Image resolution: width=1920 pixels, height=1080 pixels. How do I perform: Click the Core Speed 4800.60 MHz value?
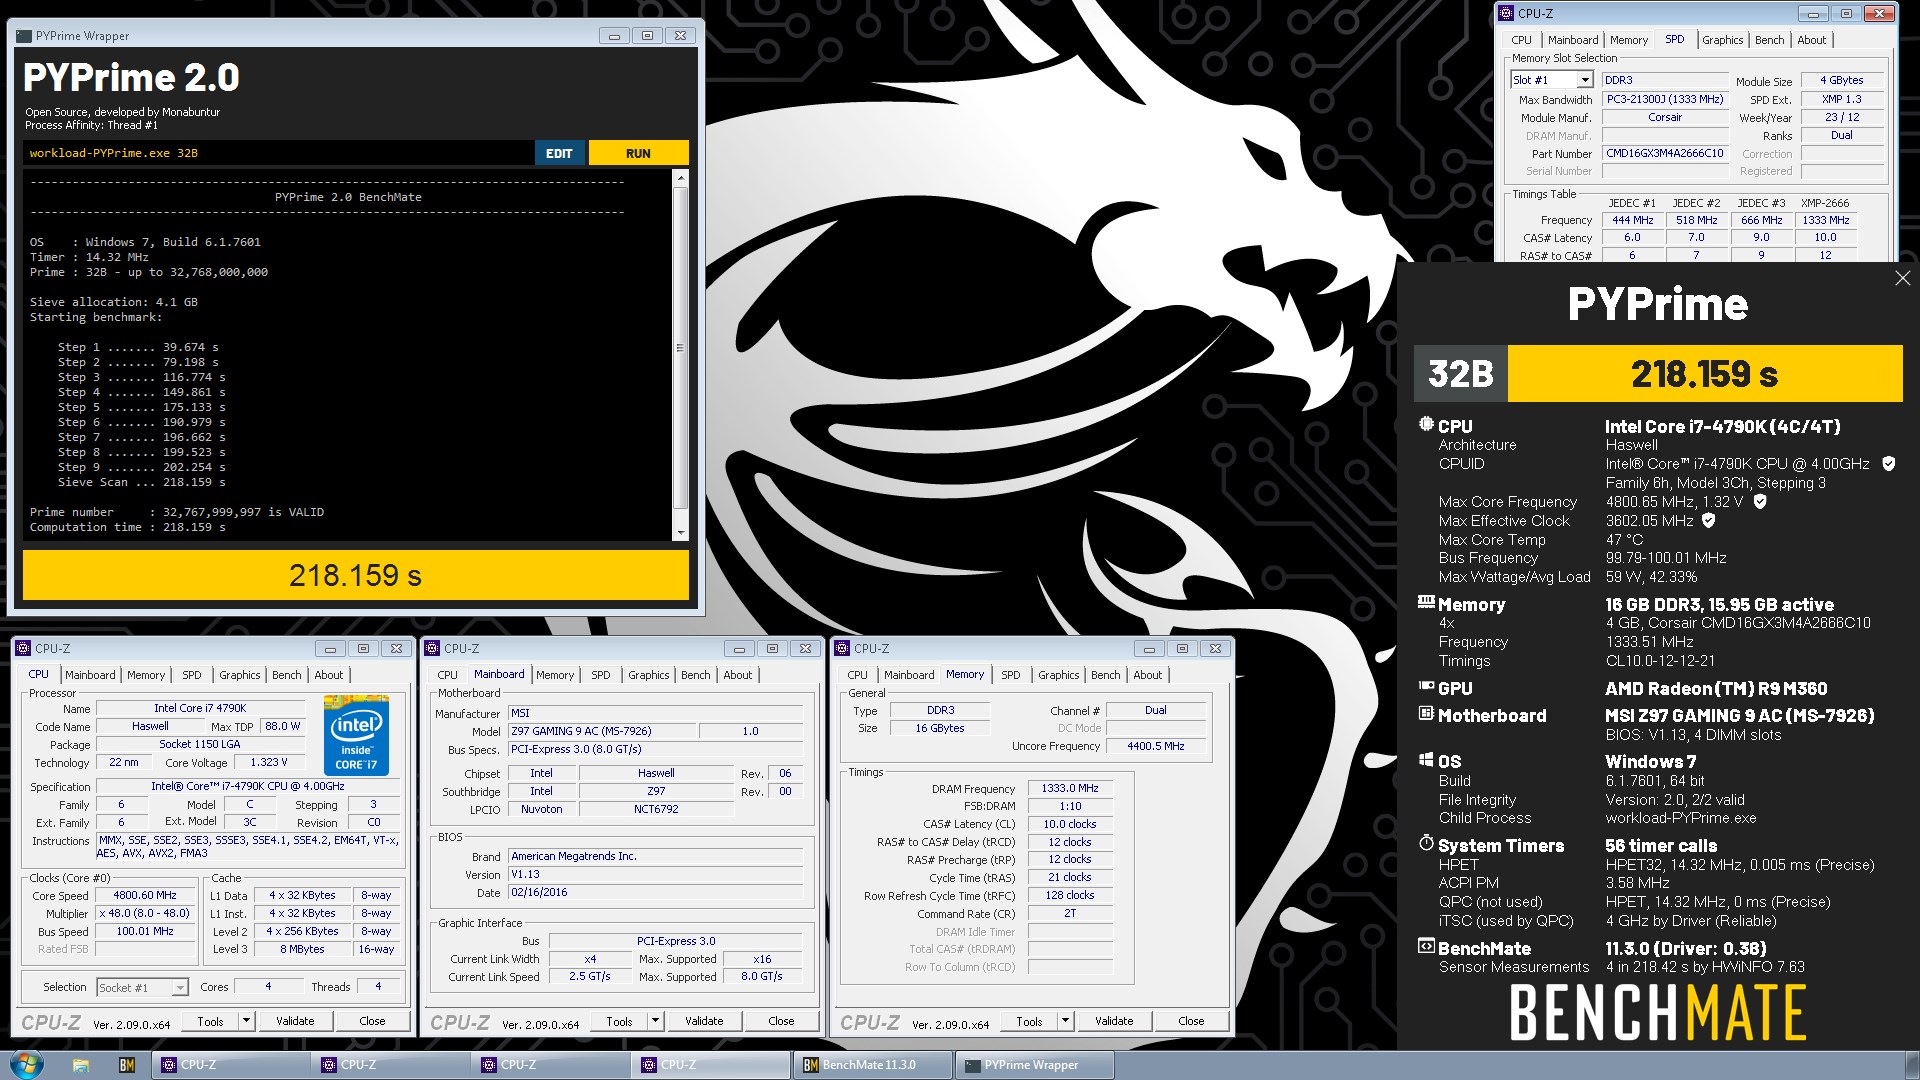[145, 895]
